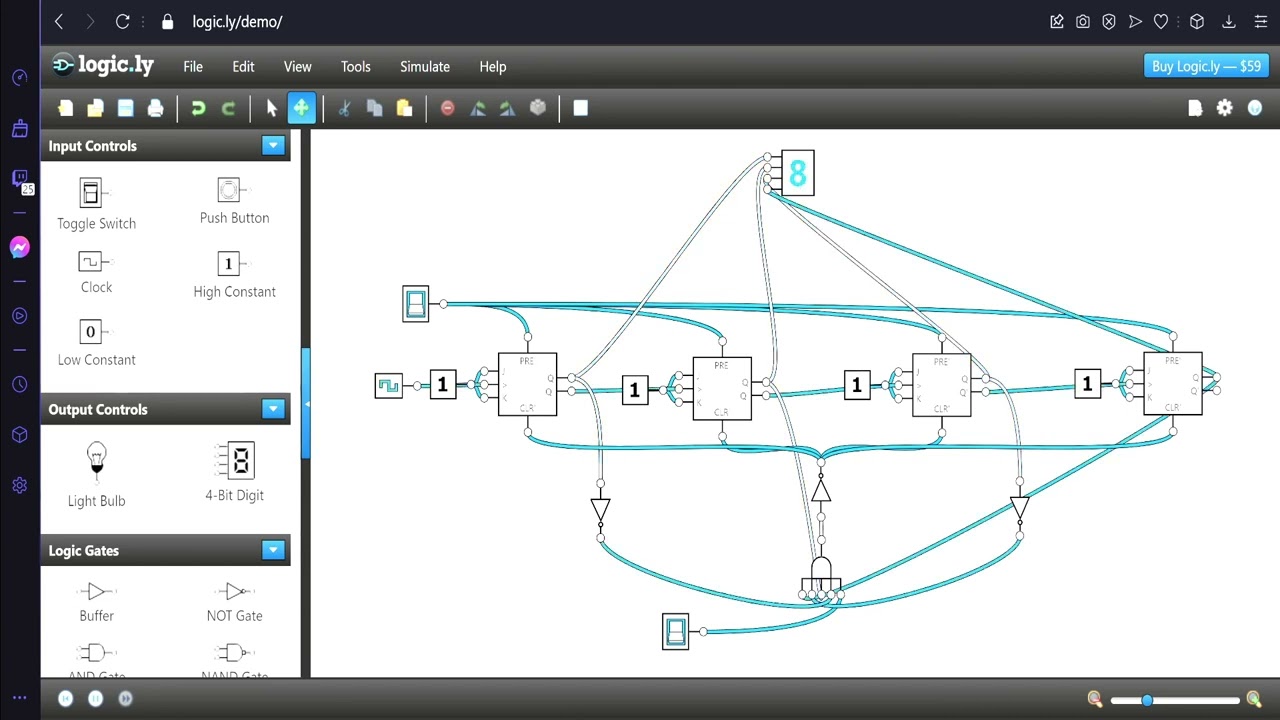
Task: Click the integrated circuit cube icon
Action: pos(538,108)
